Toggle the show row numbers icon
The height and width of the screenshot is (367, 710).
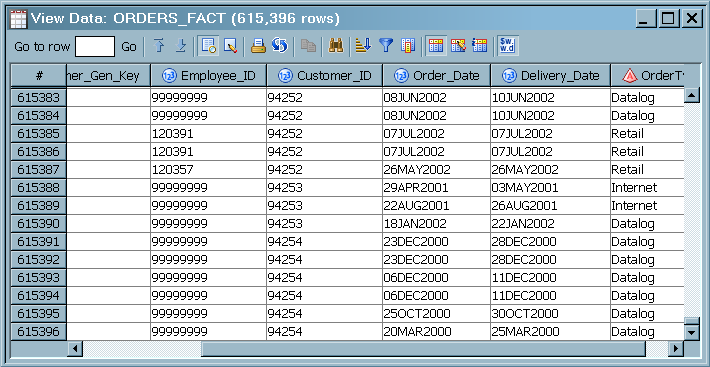[480, 46]
